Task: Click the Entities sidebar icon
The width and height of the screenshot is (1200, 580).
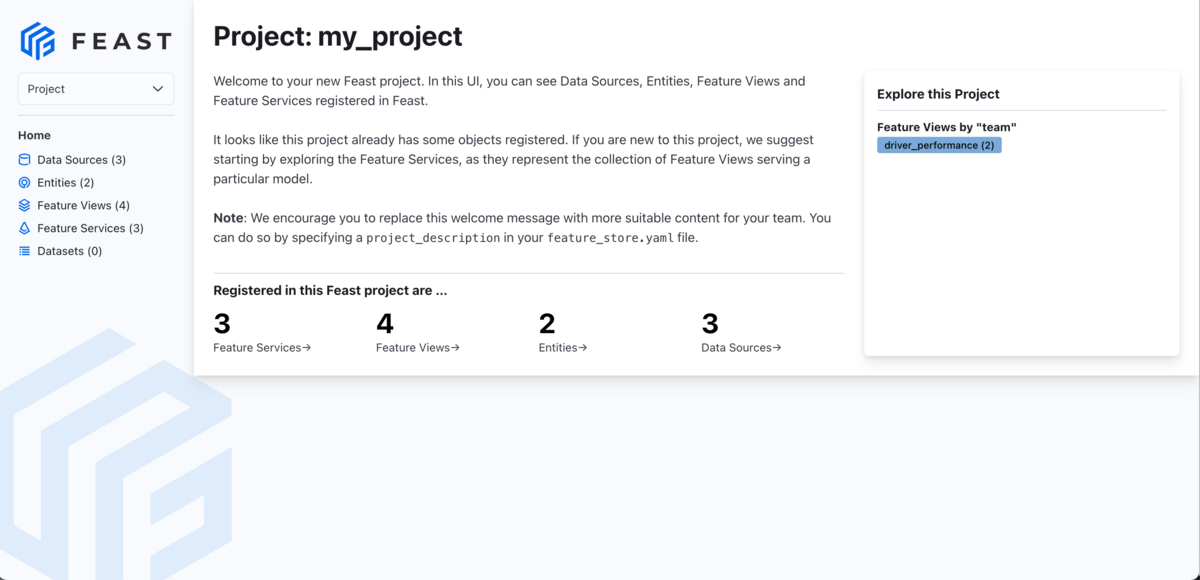Action: pos(25,183)
